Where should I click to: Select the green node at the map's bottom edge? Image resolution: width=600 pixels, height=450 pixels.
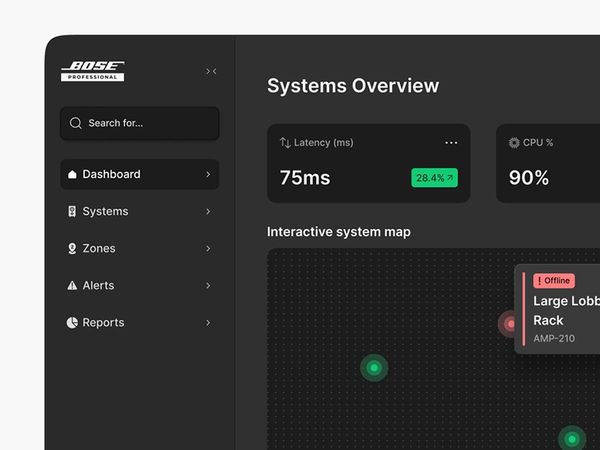572,439
